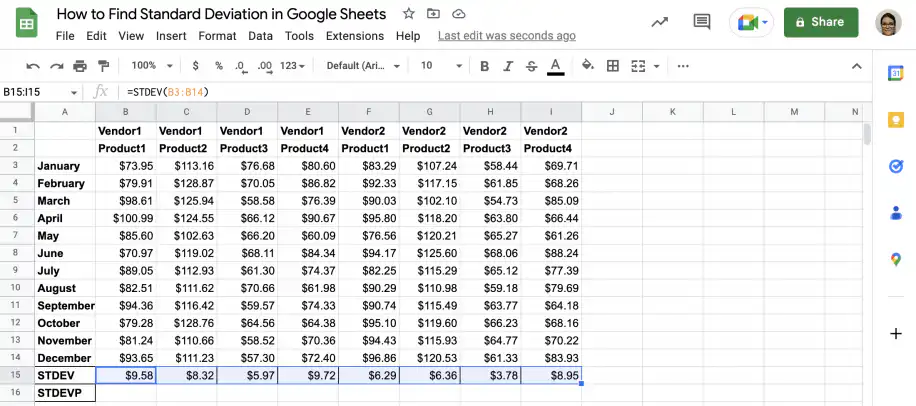This screenshot has height=406, width=916.
Task: Open the Help menu
Action: (x=408, y=36)
